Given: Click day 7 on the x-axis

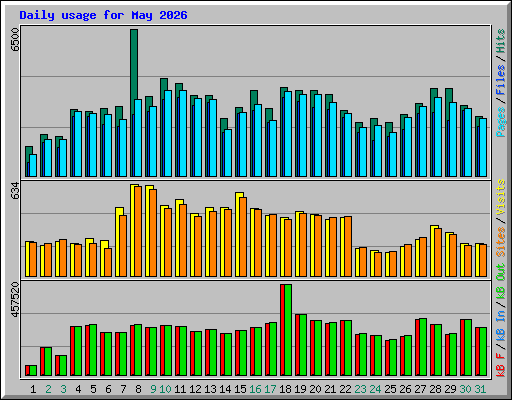Looking at the screenshot, I should pos(123,389).
